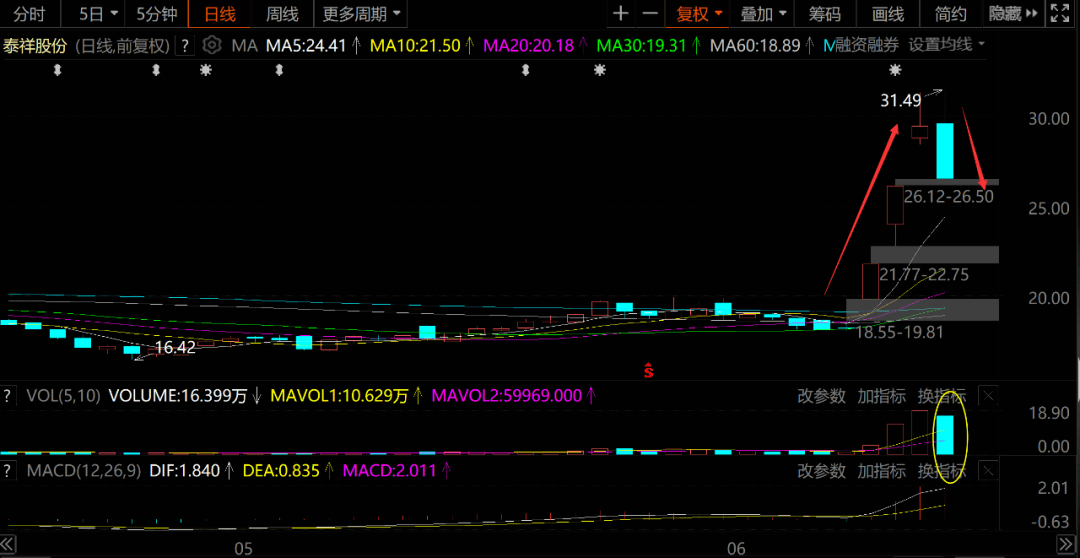Image resolution: width=1080 pixels, height=558 pixels.
Task: Click the 26.12-26.50 gray price zone bar
Action: click(x=947, y=182)
